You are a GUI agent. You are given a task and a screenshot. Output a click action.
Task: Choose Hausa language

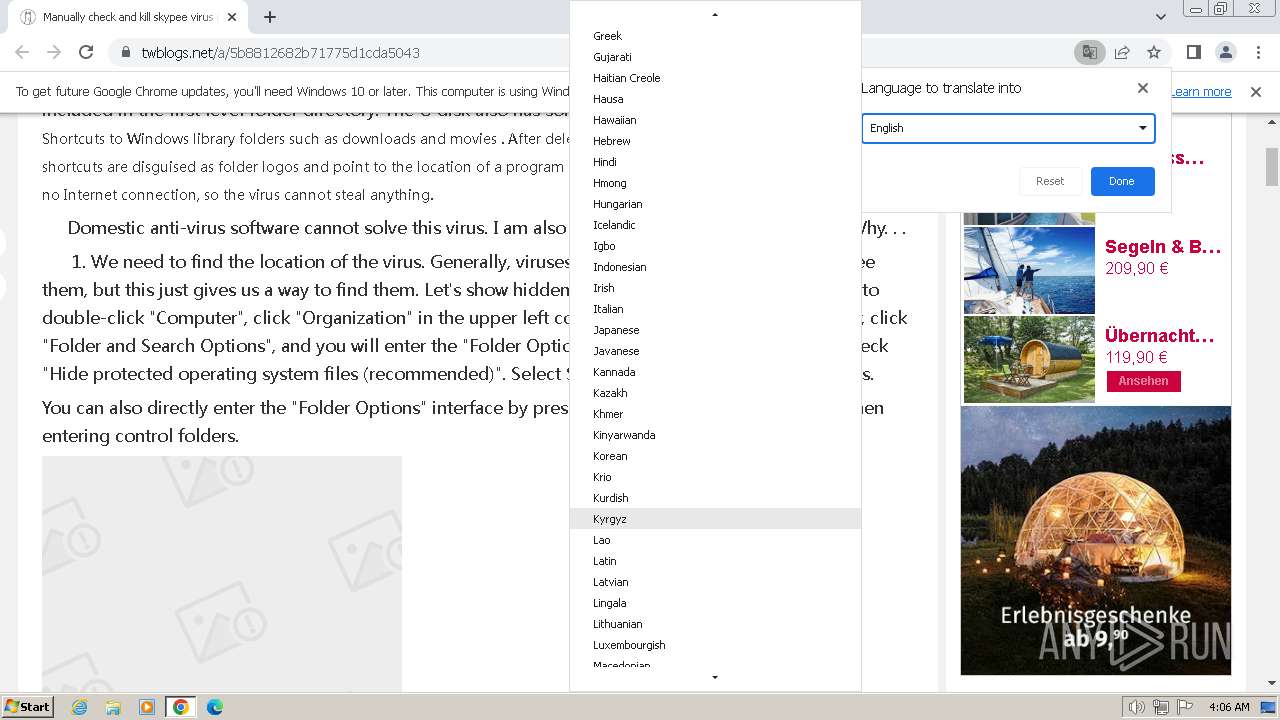click(x=715, y=99)
